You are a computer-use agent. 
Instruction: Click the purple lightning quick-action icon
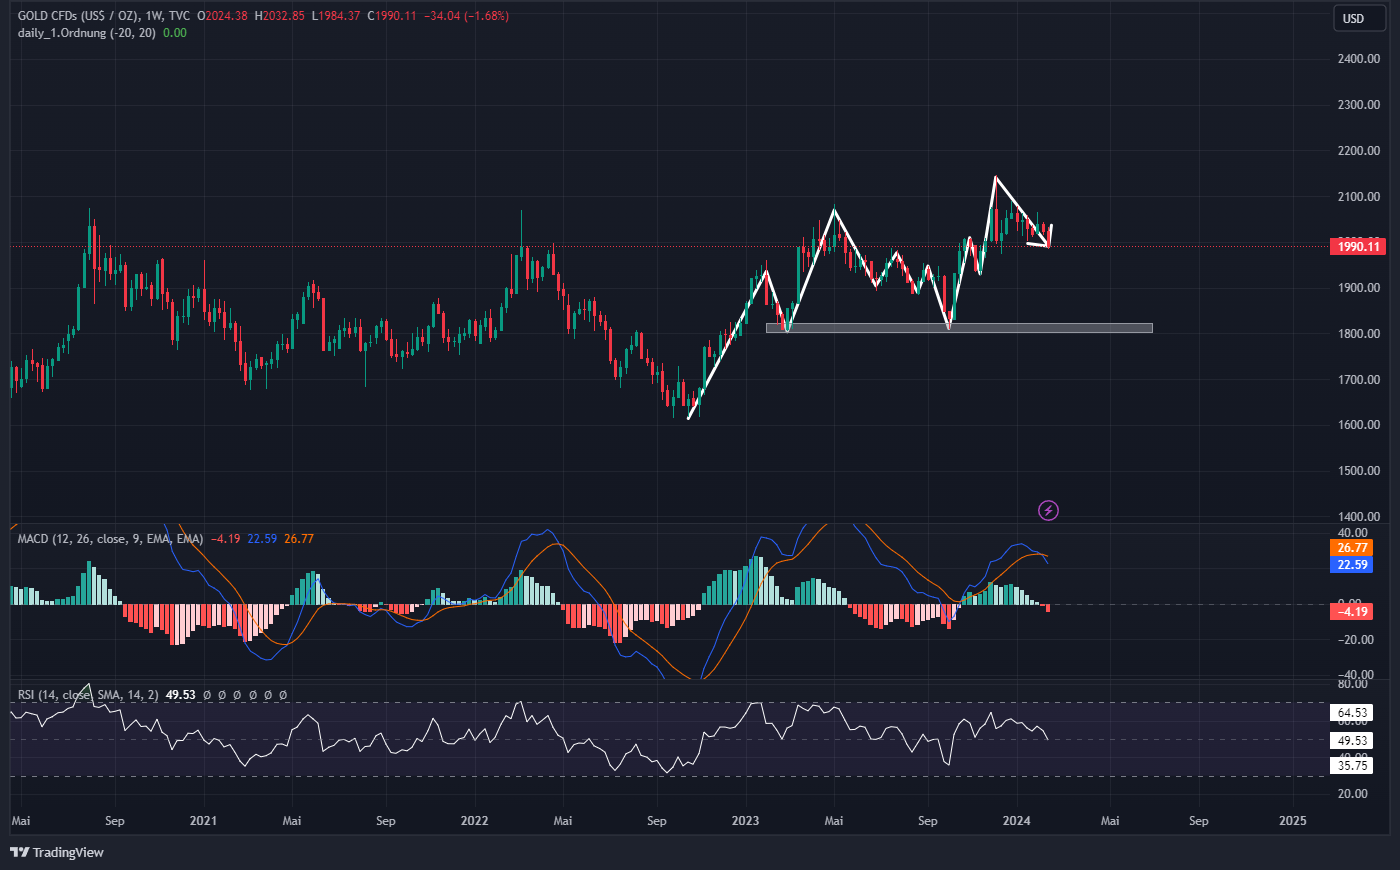pos(1047,511)
